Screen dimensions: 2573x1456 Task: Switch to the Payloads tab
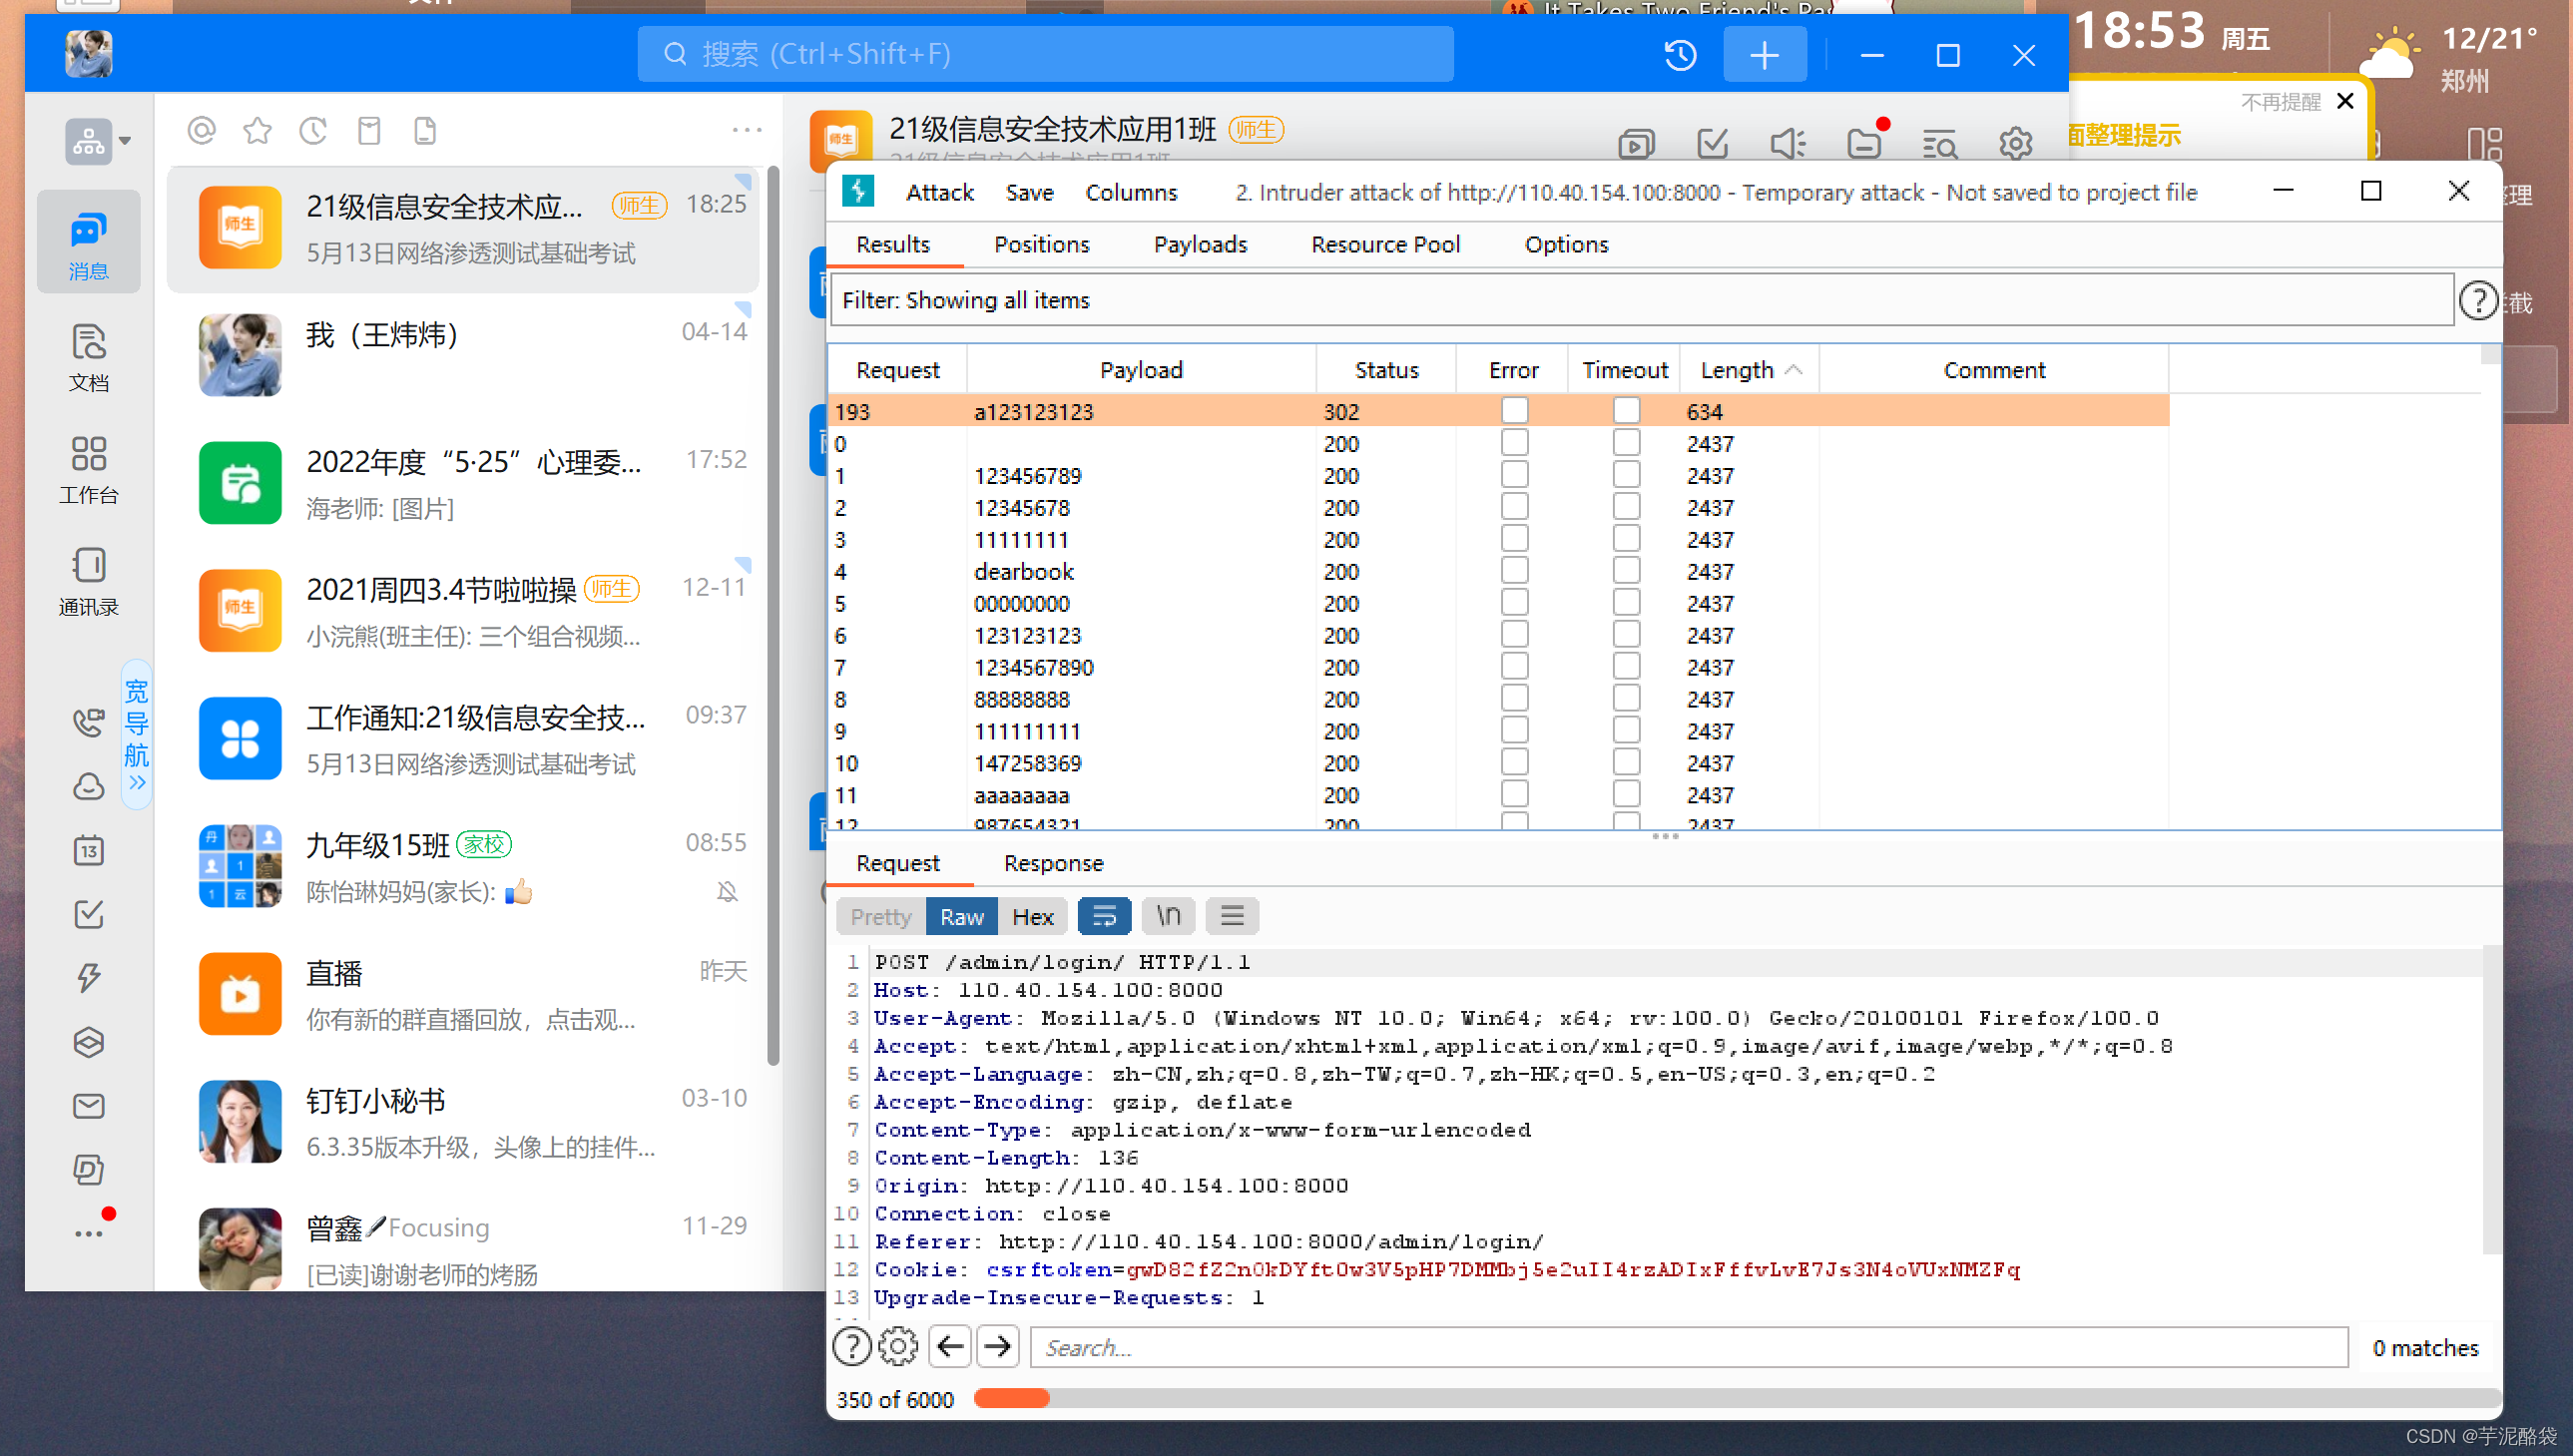tap(1200, 245)
